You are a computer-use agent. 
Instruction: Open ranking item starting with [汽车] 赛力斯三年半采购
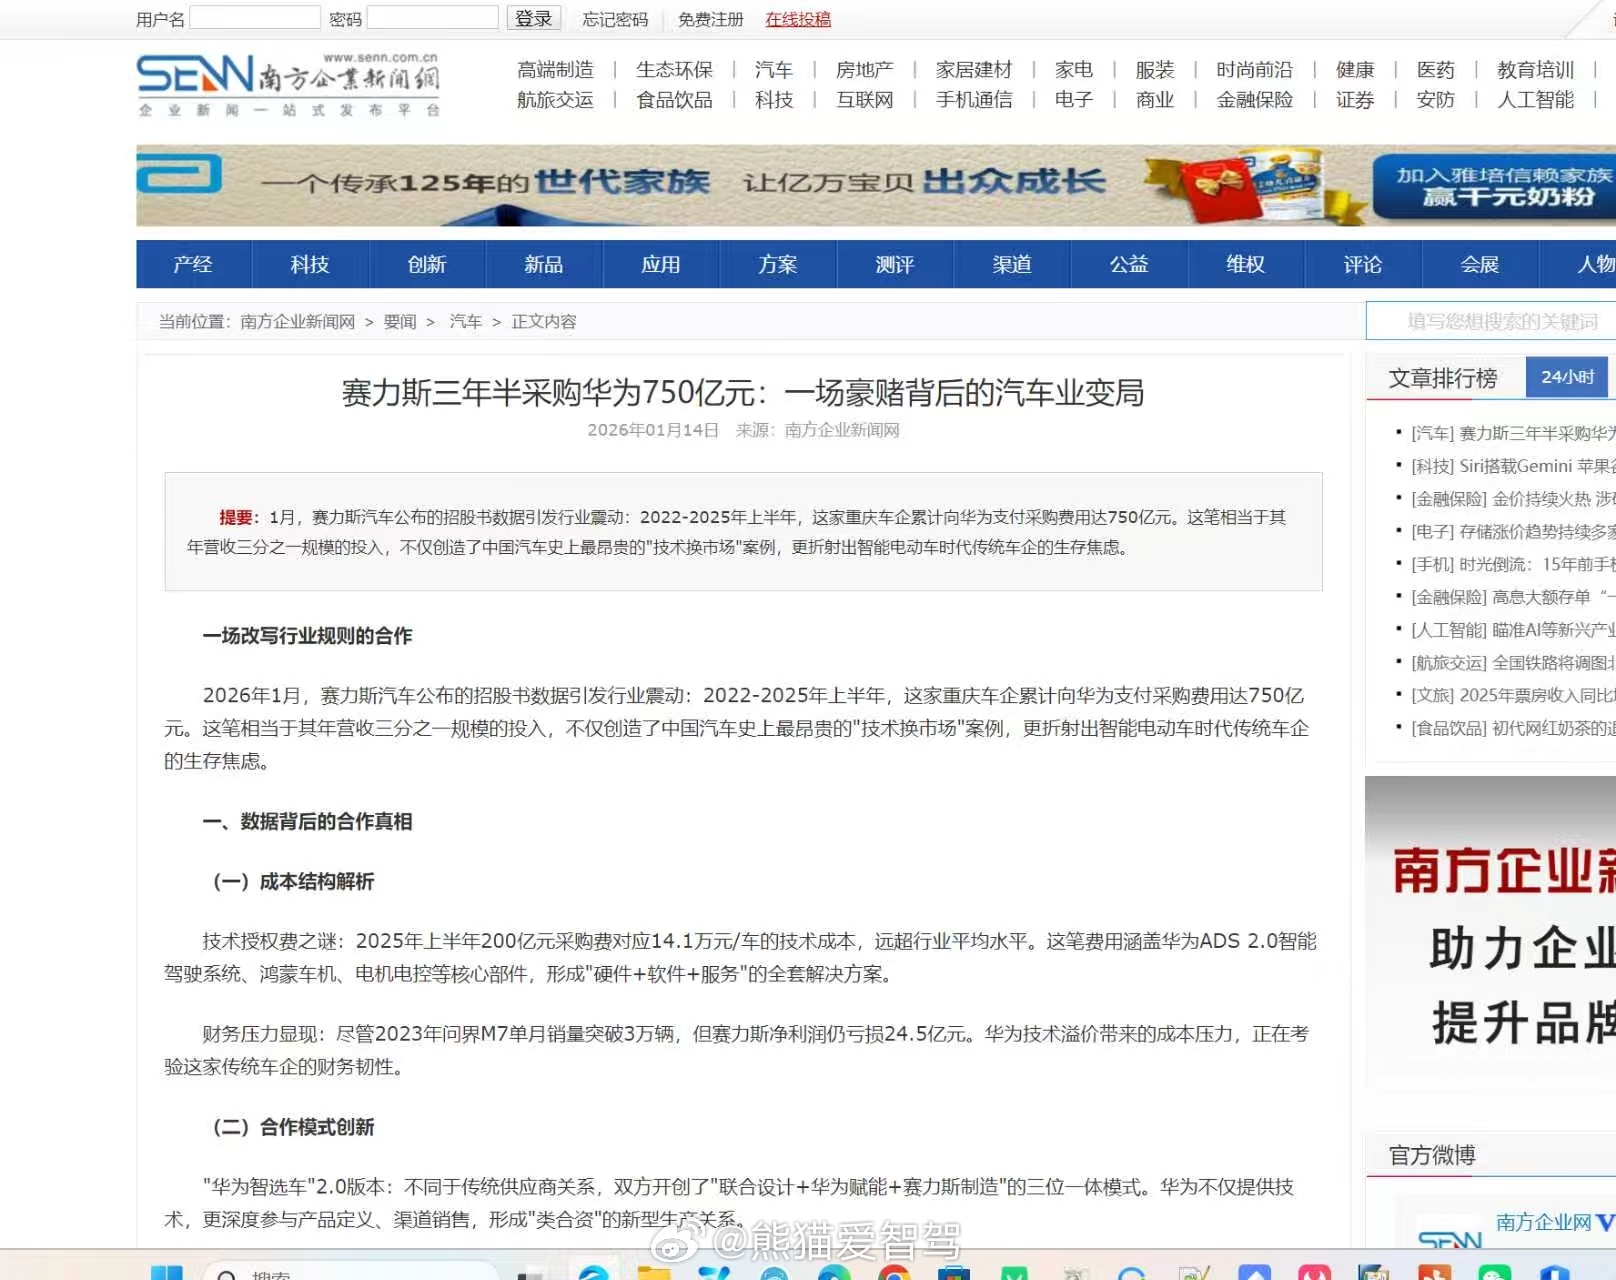click(1513, 433)
